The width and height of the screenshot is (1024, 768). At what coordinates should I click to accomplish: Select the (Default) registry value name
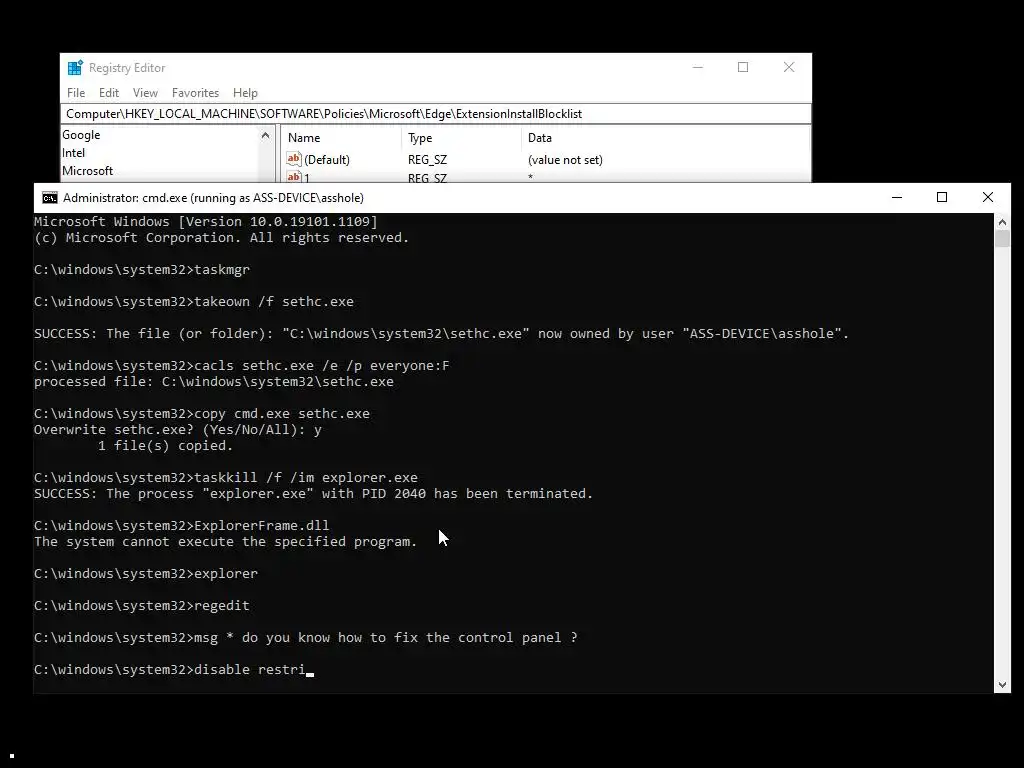coord(327,160)
